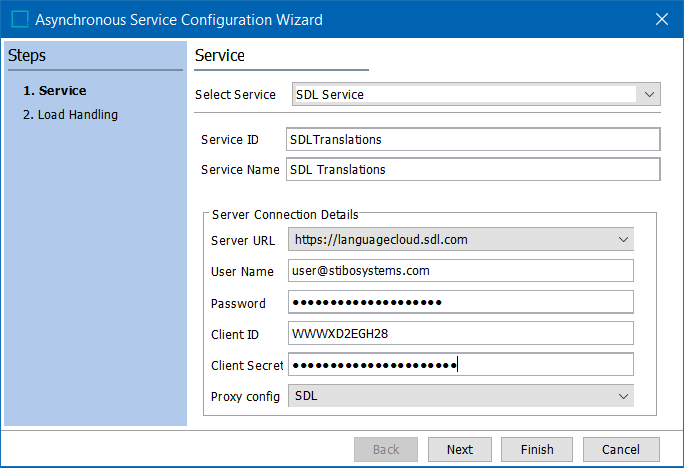
Task: Click the wizard icon in title bar
Action: [x=20, y=19]
